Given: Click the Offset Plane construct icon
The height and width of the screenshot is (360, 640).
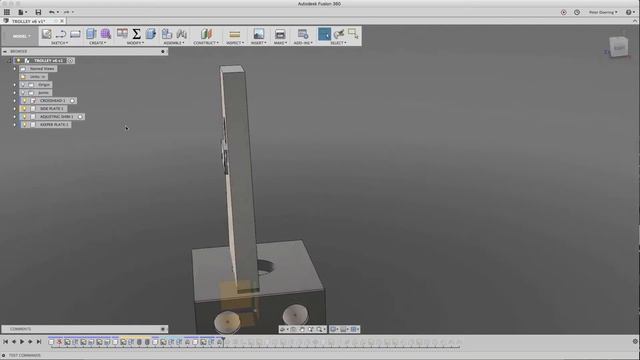Looking at the screenshot, I should [207, 34].
